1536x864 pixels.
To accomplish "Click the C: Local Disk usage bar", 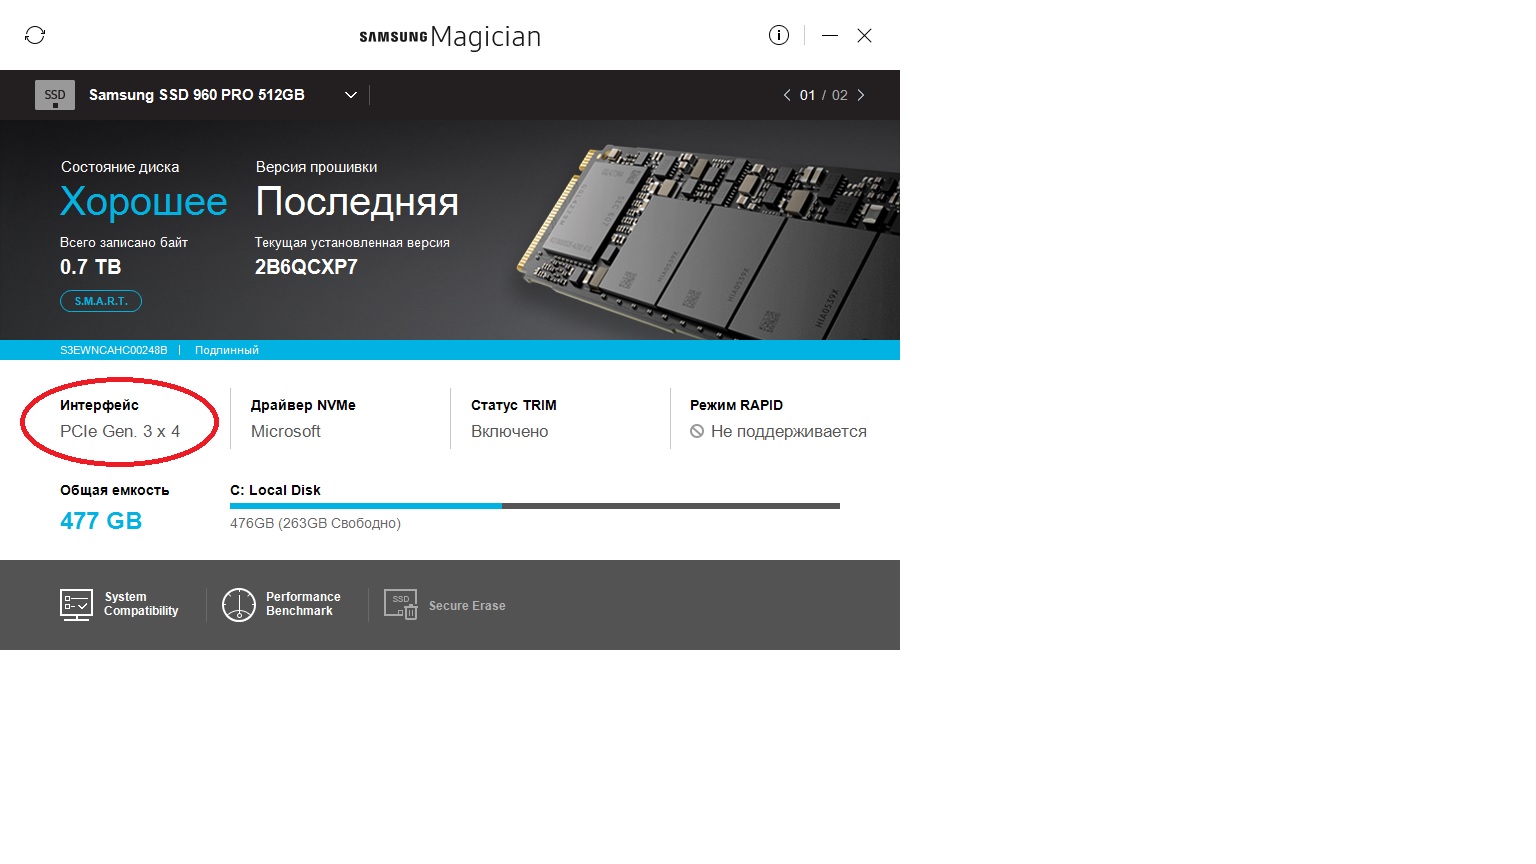I will click(535, 506).
